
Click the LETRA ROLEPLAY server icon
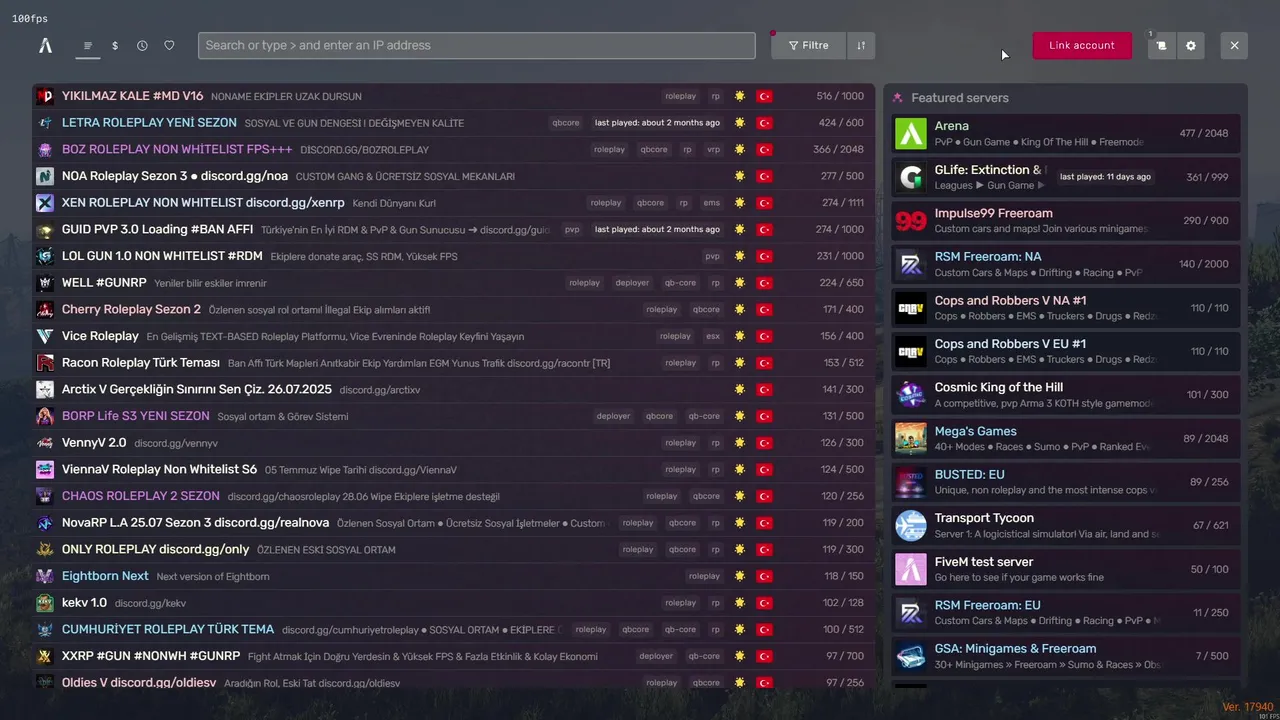pos(45,123)
